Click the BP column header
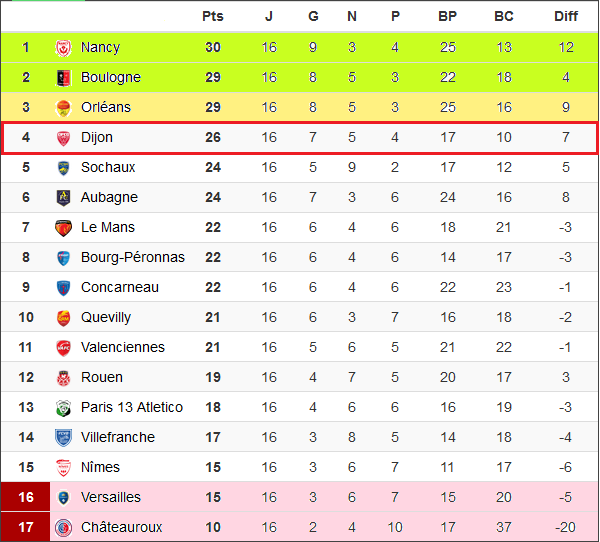The image size is (600, 542). pyautogui.click(x=448, y=16)
